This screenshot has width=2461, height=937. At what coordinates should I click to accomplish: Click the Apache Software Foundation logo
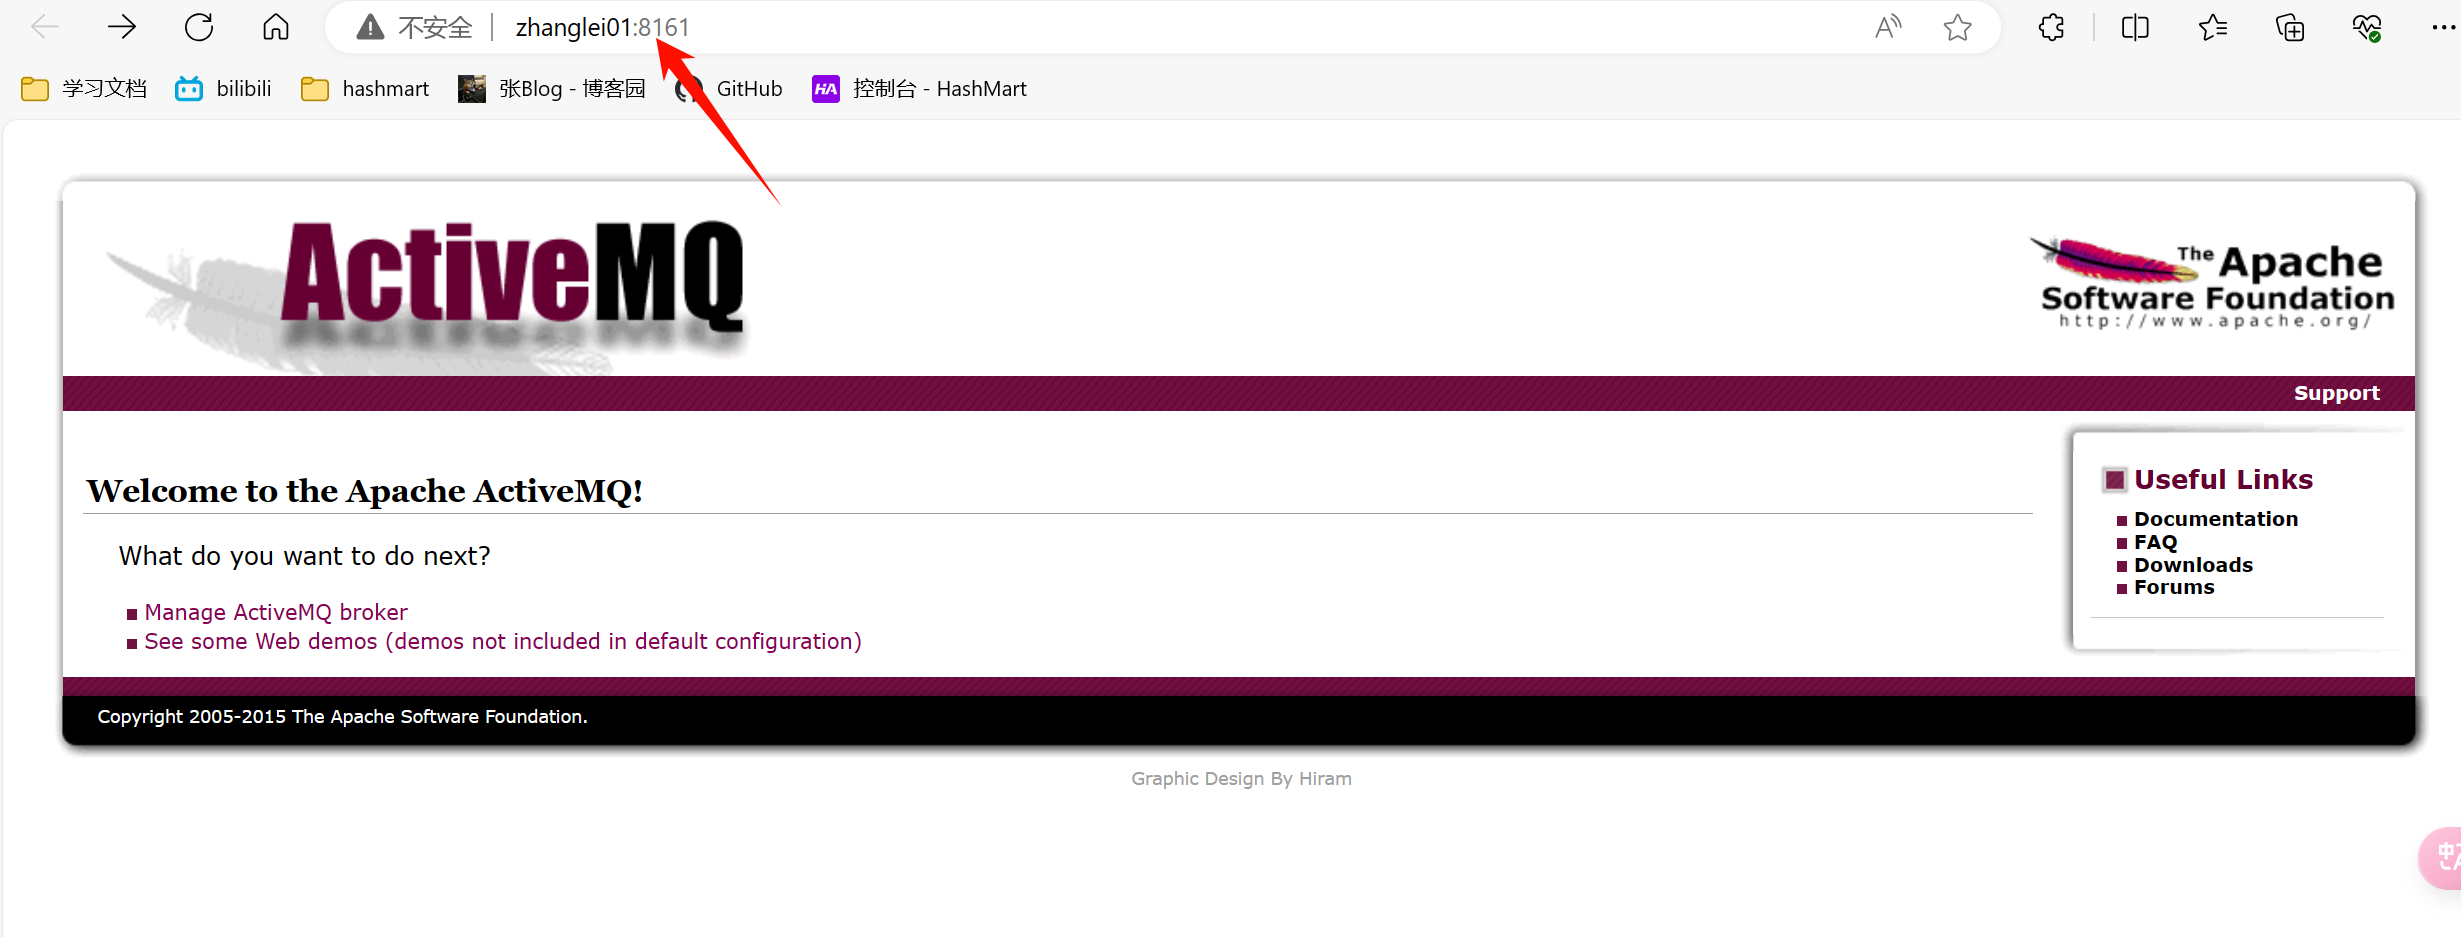tap(2213, 282)
